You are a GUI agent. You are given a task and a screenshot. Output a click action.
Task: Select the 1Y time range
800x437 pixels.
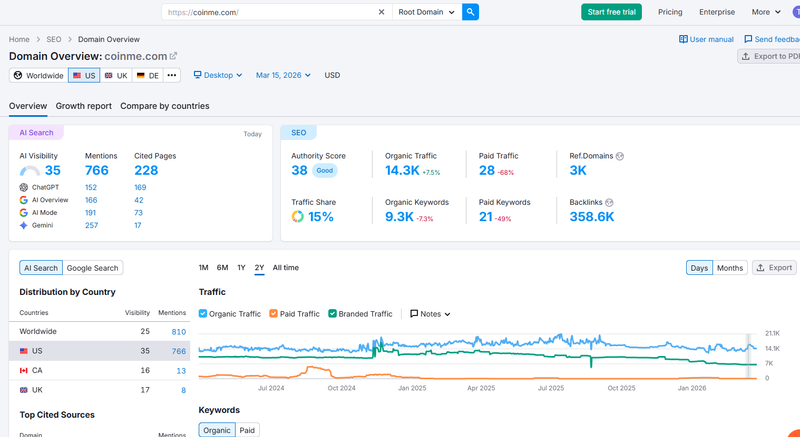coord(241,268)
